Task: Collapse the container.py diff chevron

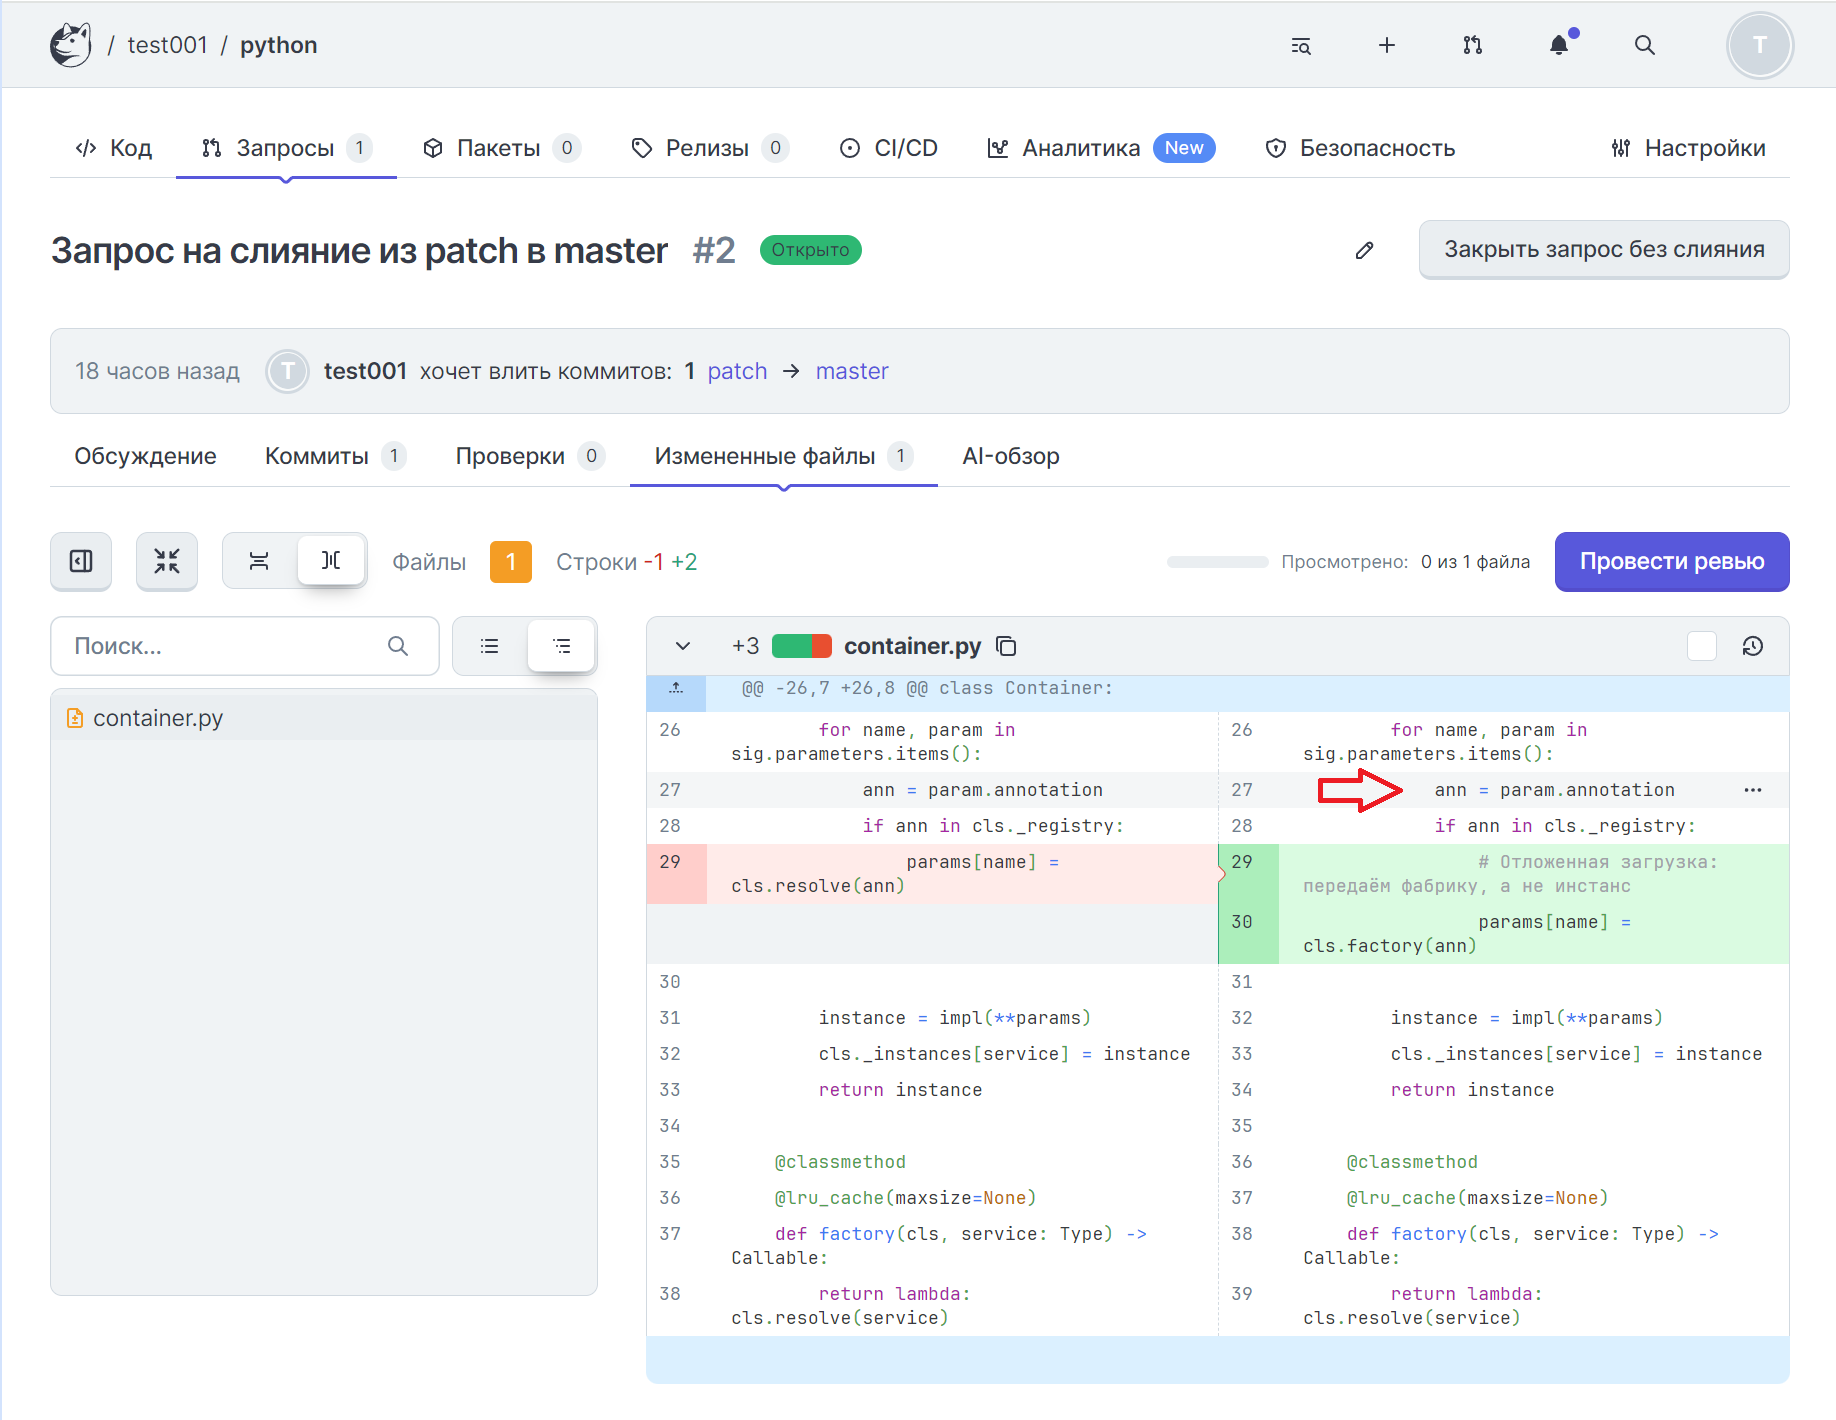Action: tap(683, 646)
